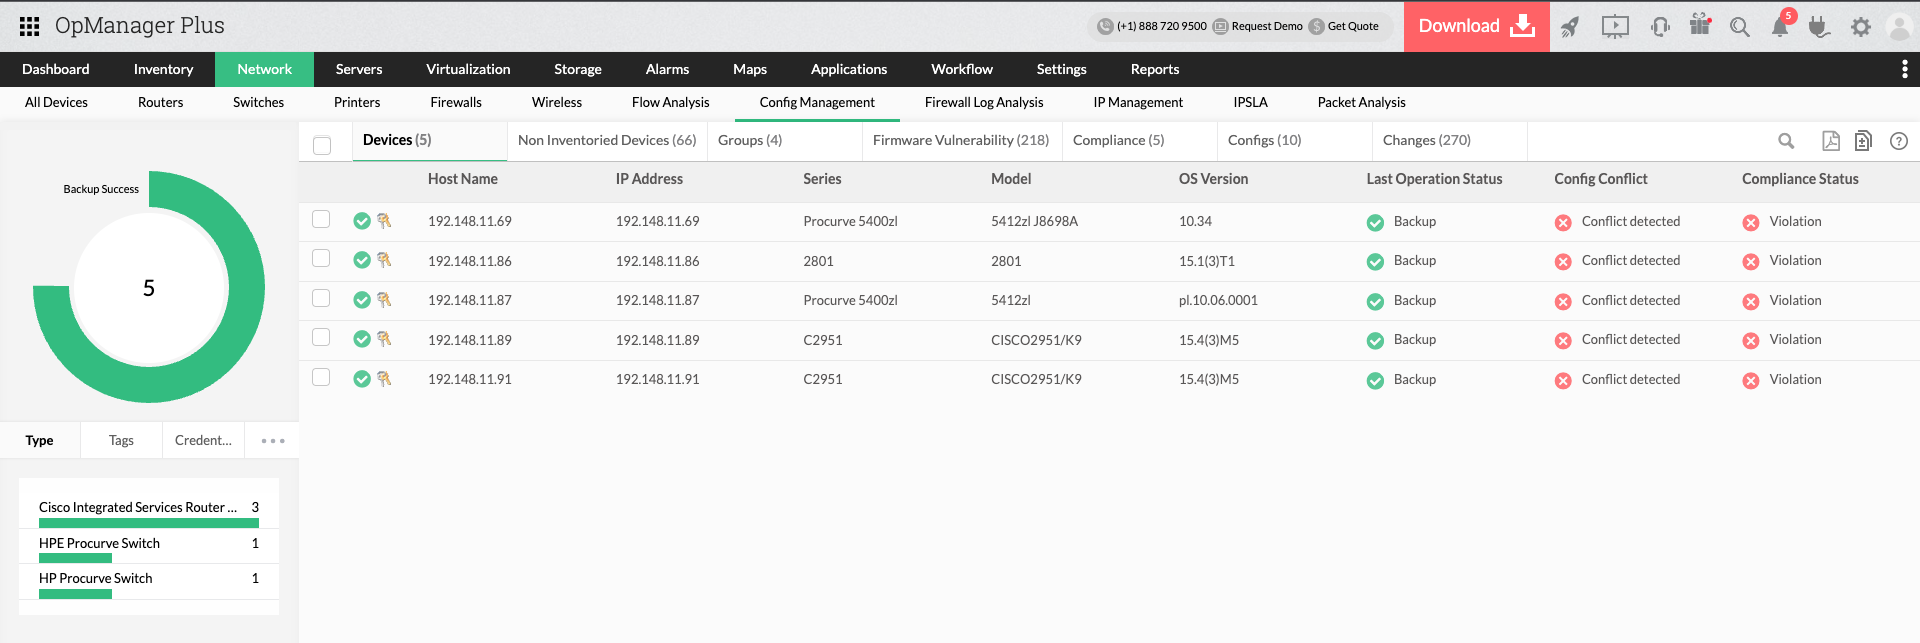Screen dimensions: 1920x643
Task: Open the Alarms menu
Action: click(x=667, y=69)
